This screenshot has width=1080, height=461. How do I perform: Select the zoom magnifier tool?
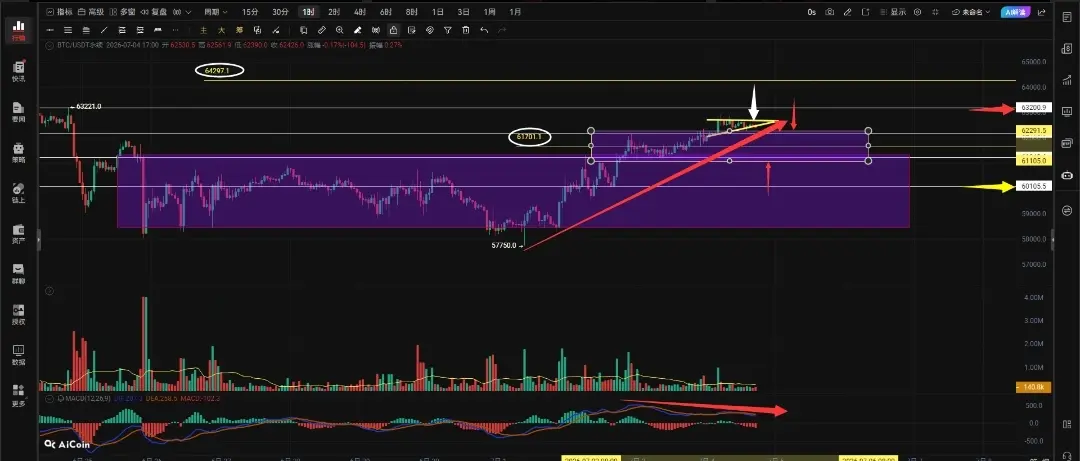(x=340, y=30)
